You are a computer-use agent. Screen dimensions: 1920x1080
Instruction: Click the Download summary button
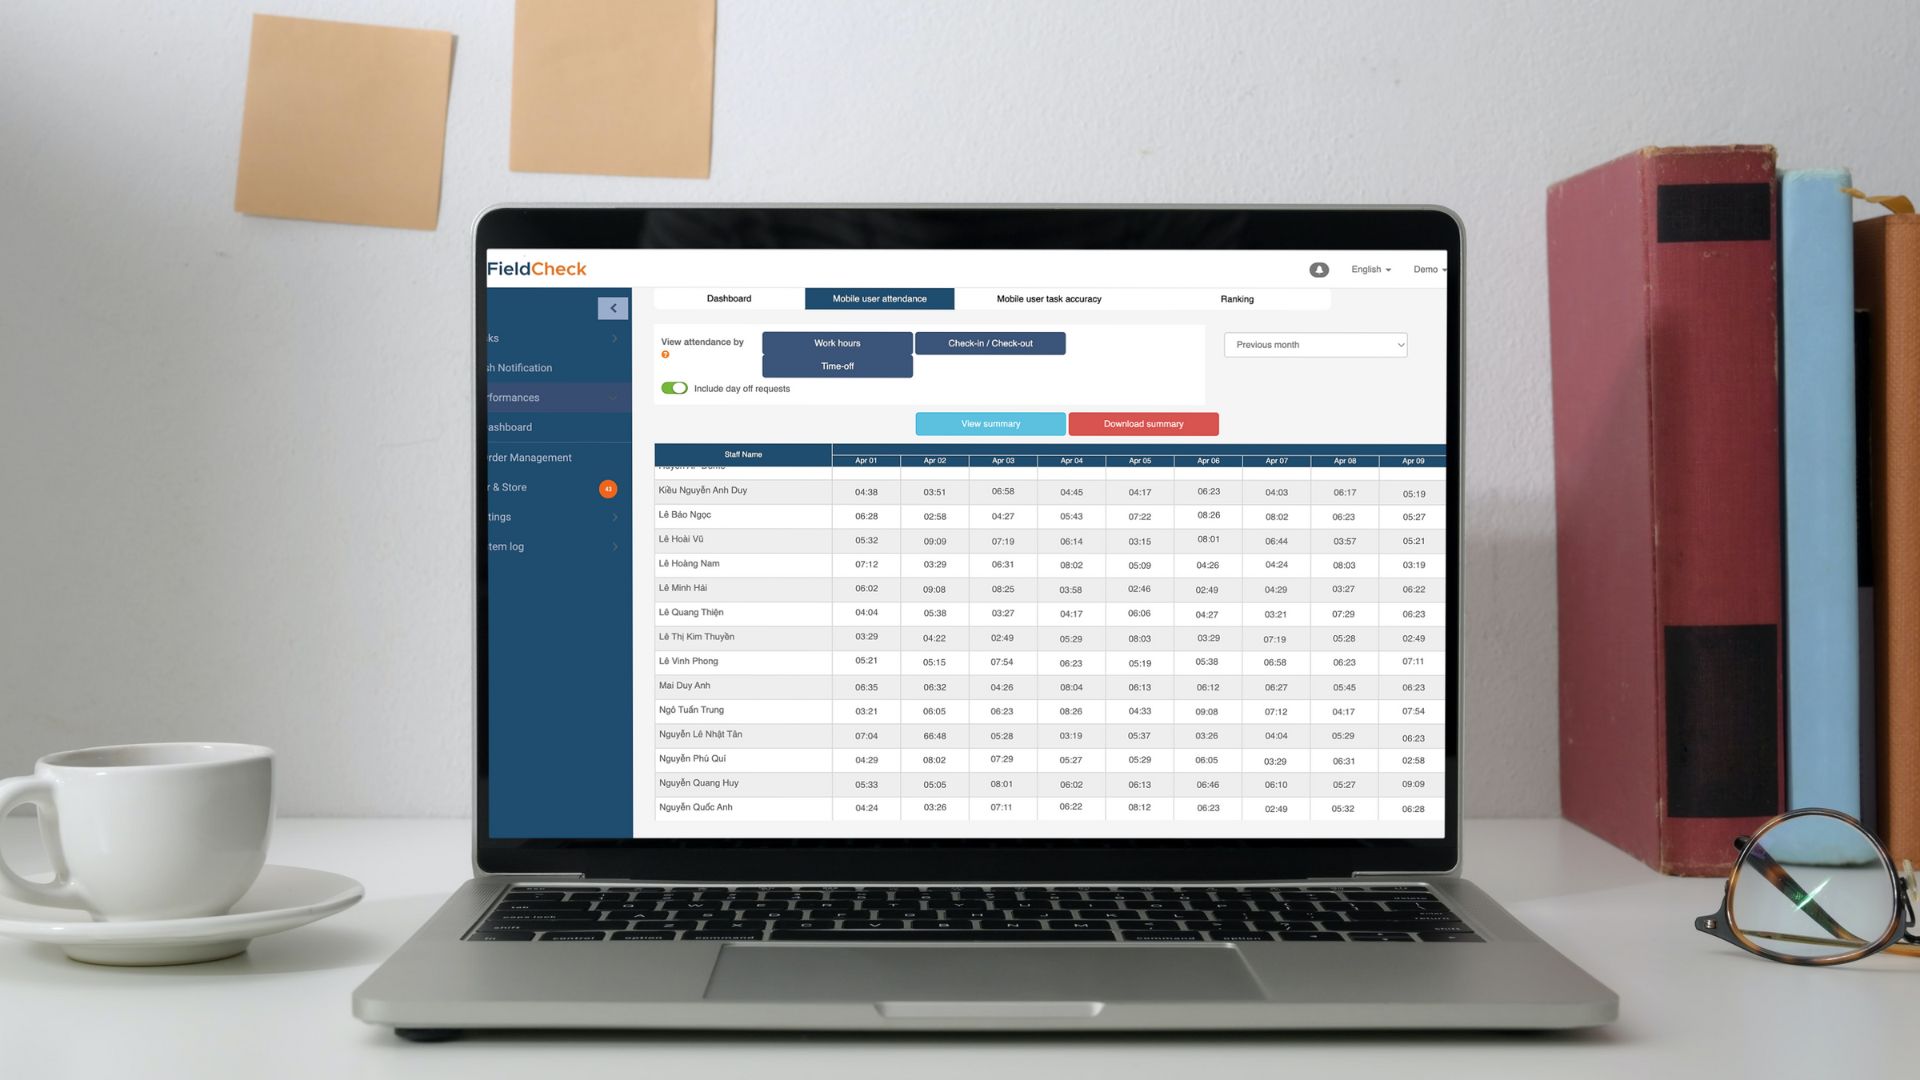[1143, 423]
